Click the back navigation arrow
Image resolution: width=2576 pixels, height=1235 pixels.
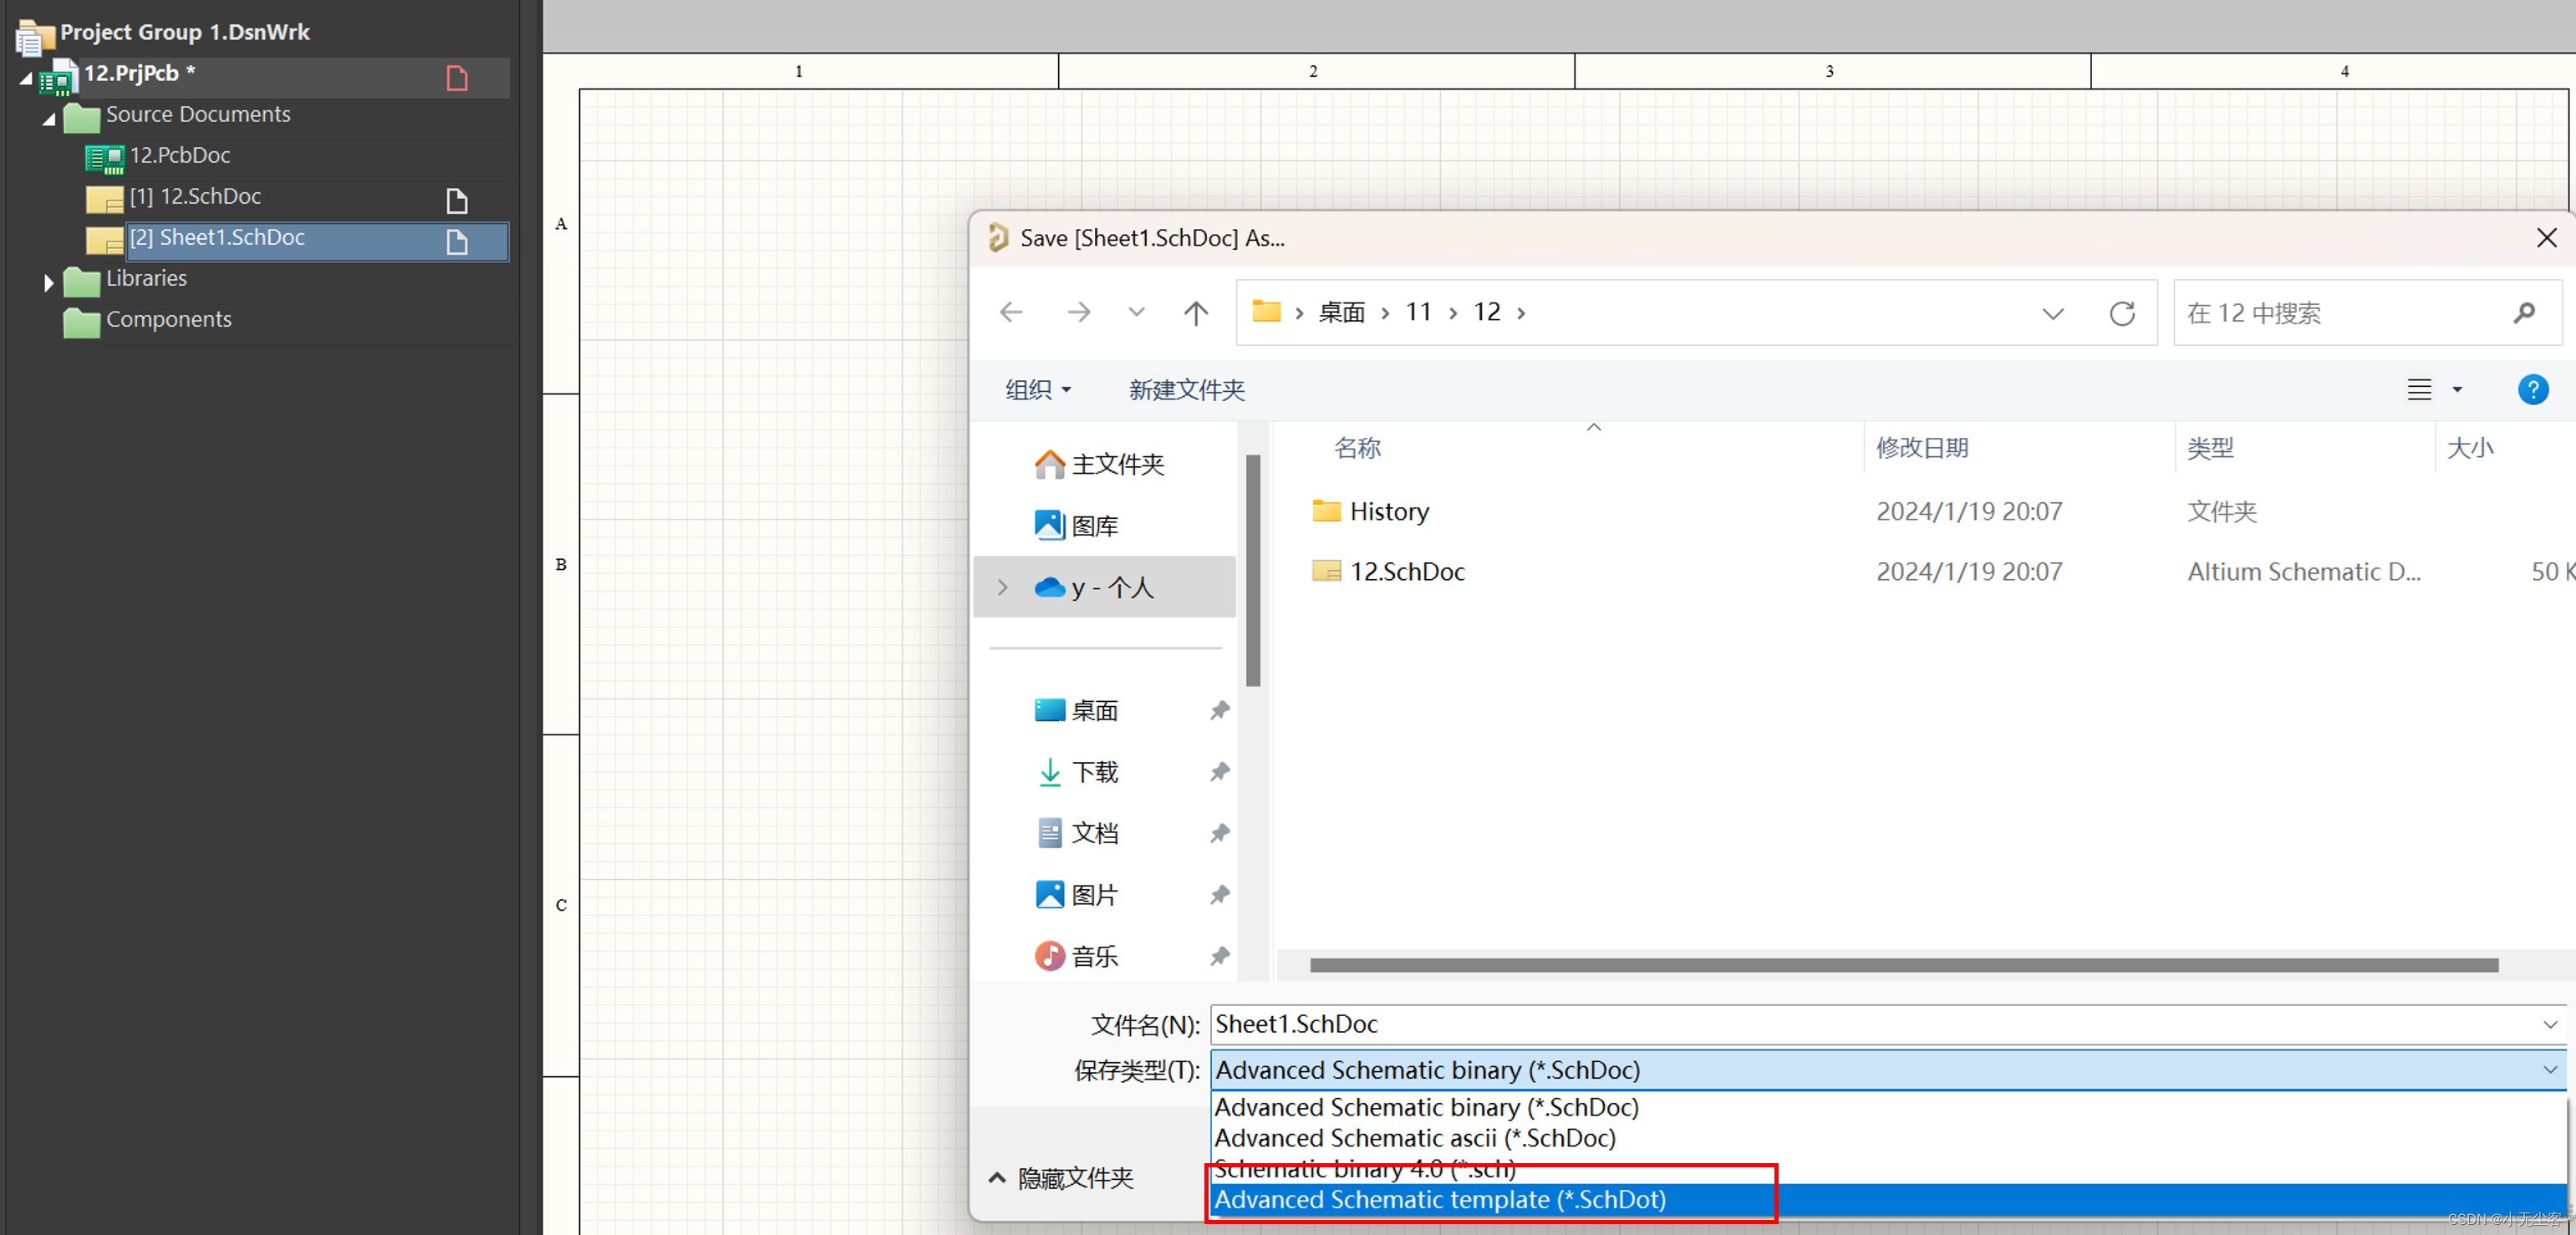pos(1011,313)
